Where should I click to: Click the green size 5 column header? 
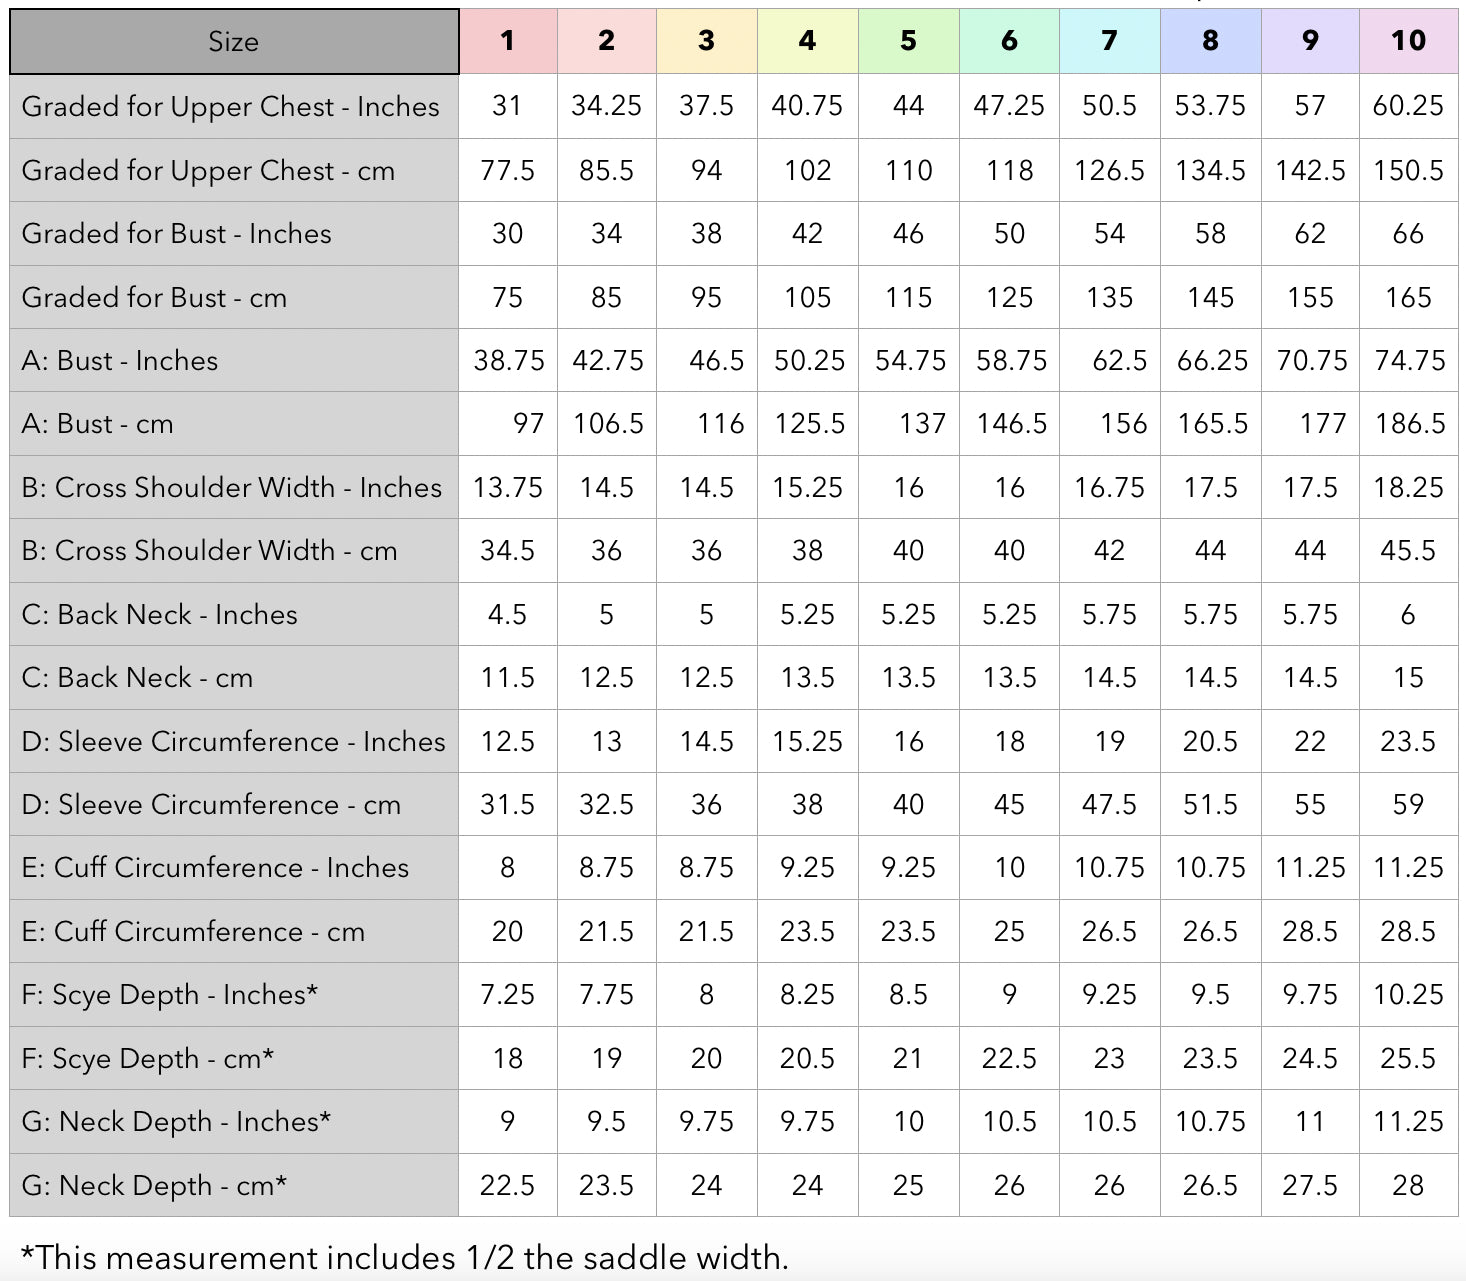pos(908,41)
